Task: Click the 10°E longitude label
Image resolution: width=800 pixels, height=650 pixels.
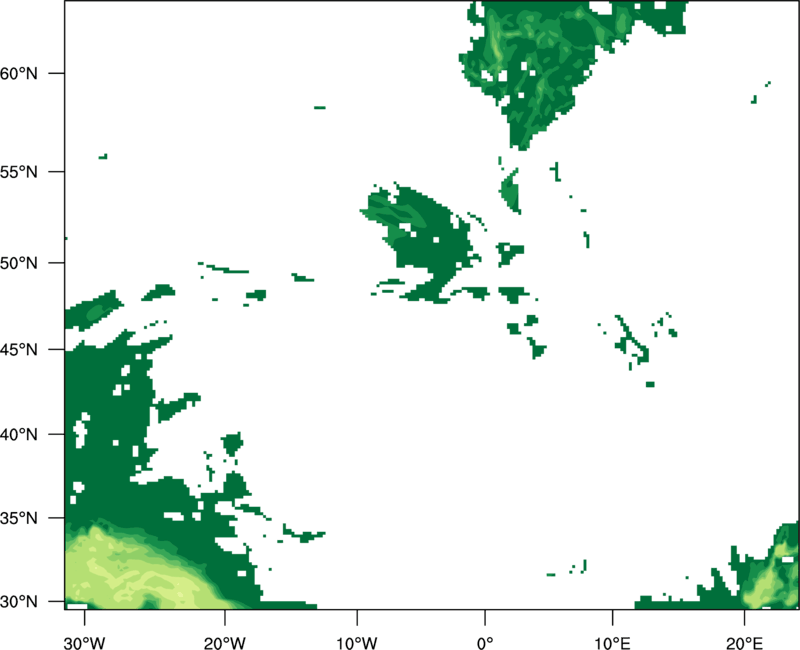Action: point(612,643)
